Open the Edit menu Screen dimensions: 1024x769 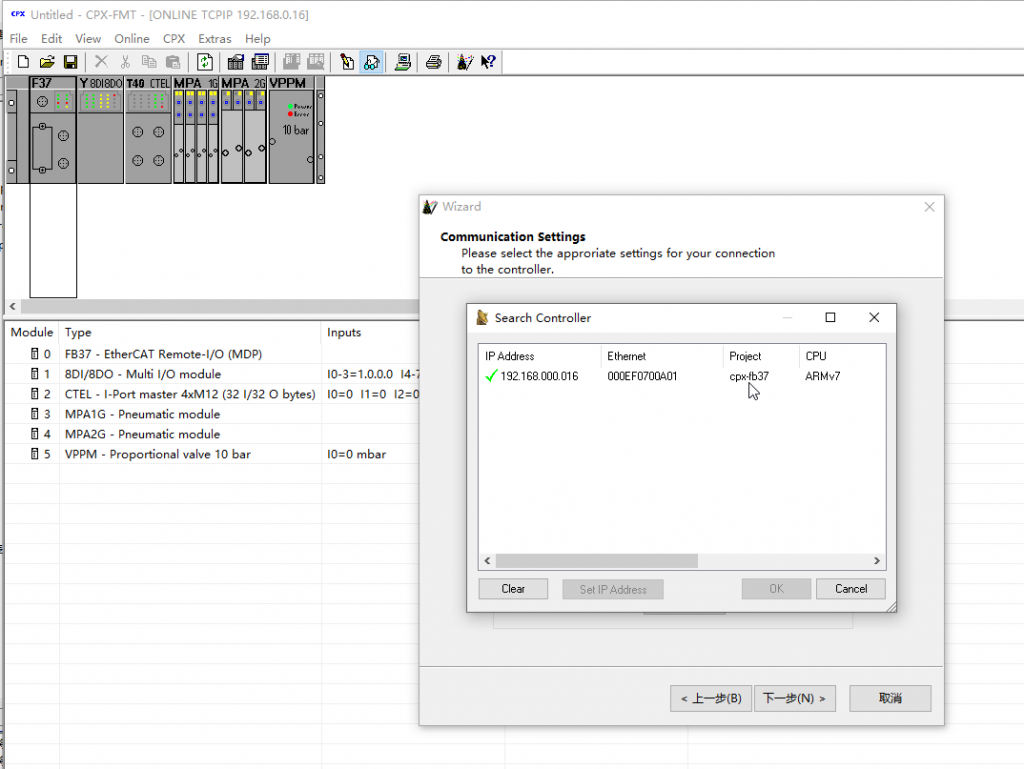click(x=51, y=39)
